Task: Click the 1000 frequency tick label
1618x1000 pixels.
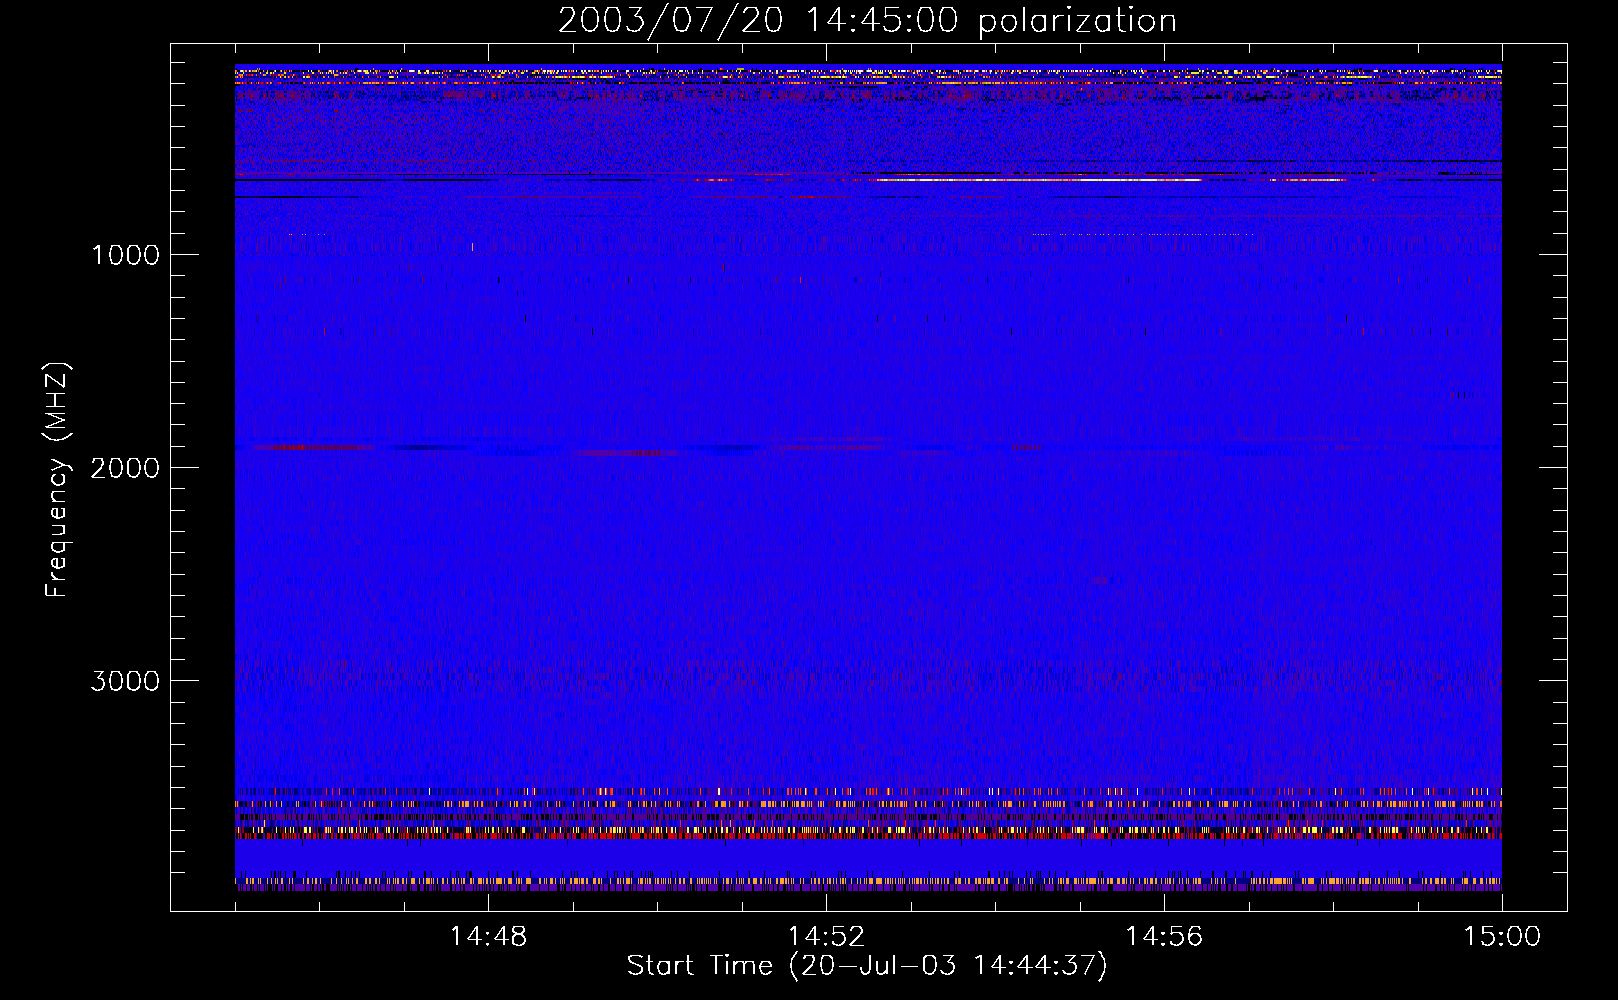Action: tap(125, 255)
